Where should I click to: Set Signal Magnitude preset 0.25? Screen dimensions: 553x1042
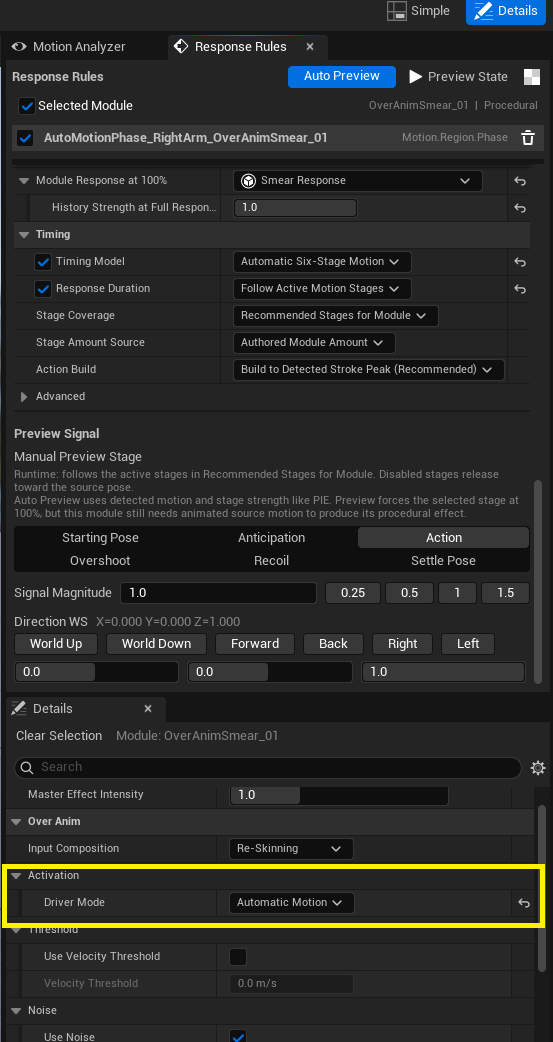pos(353,593)
